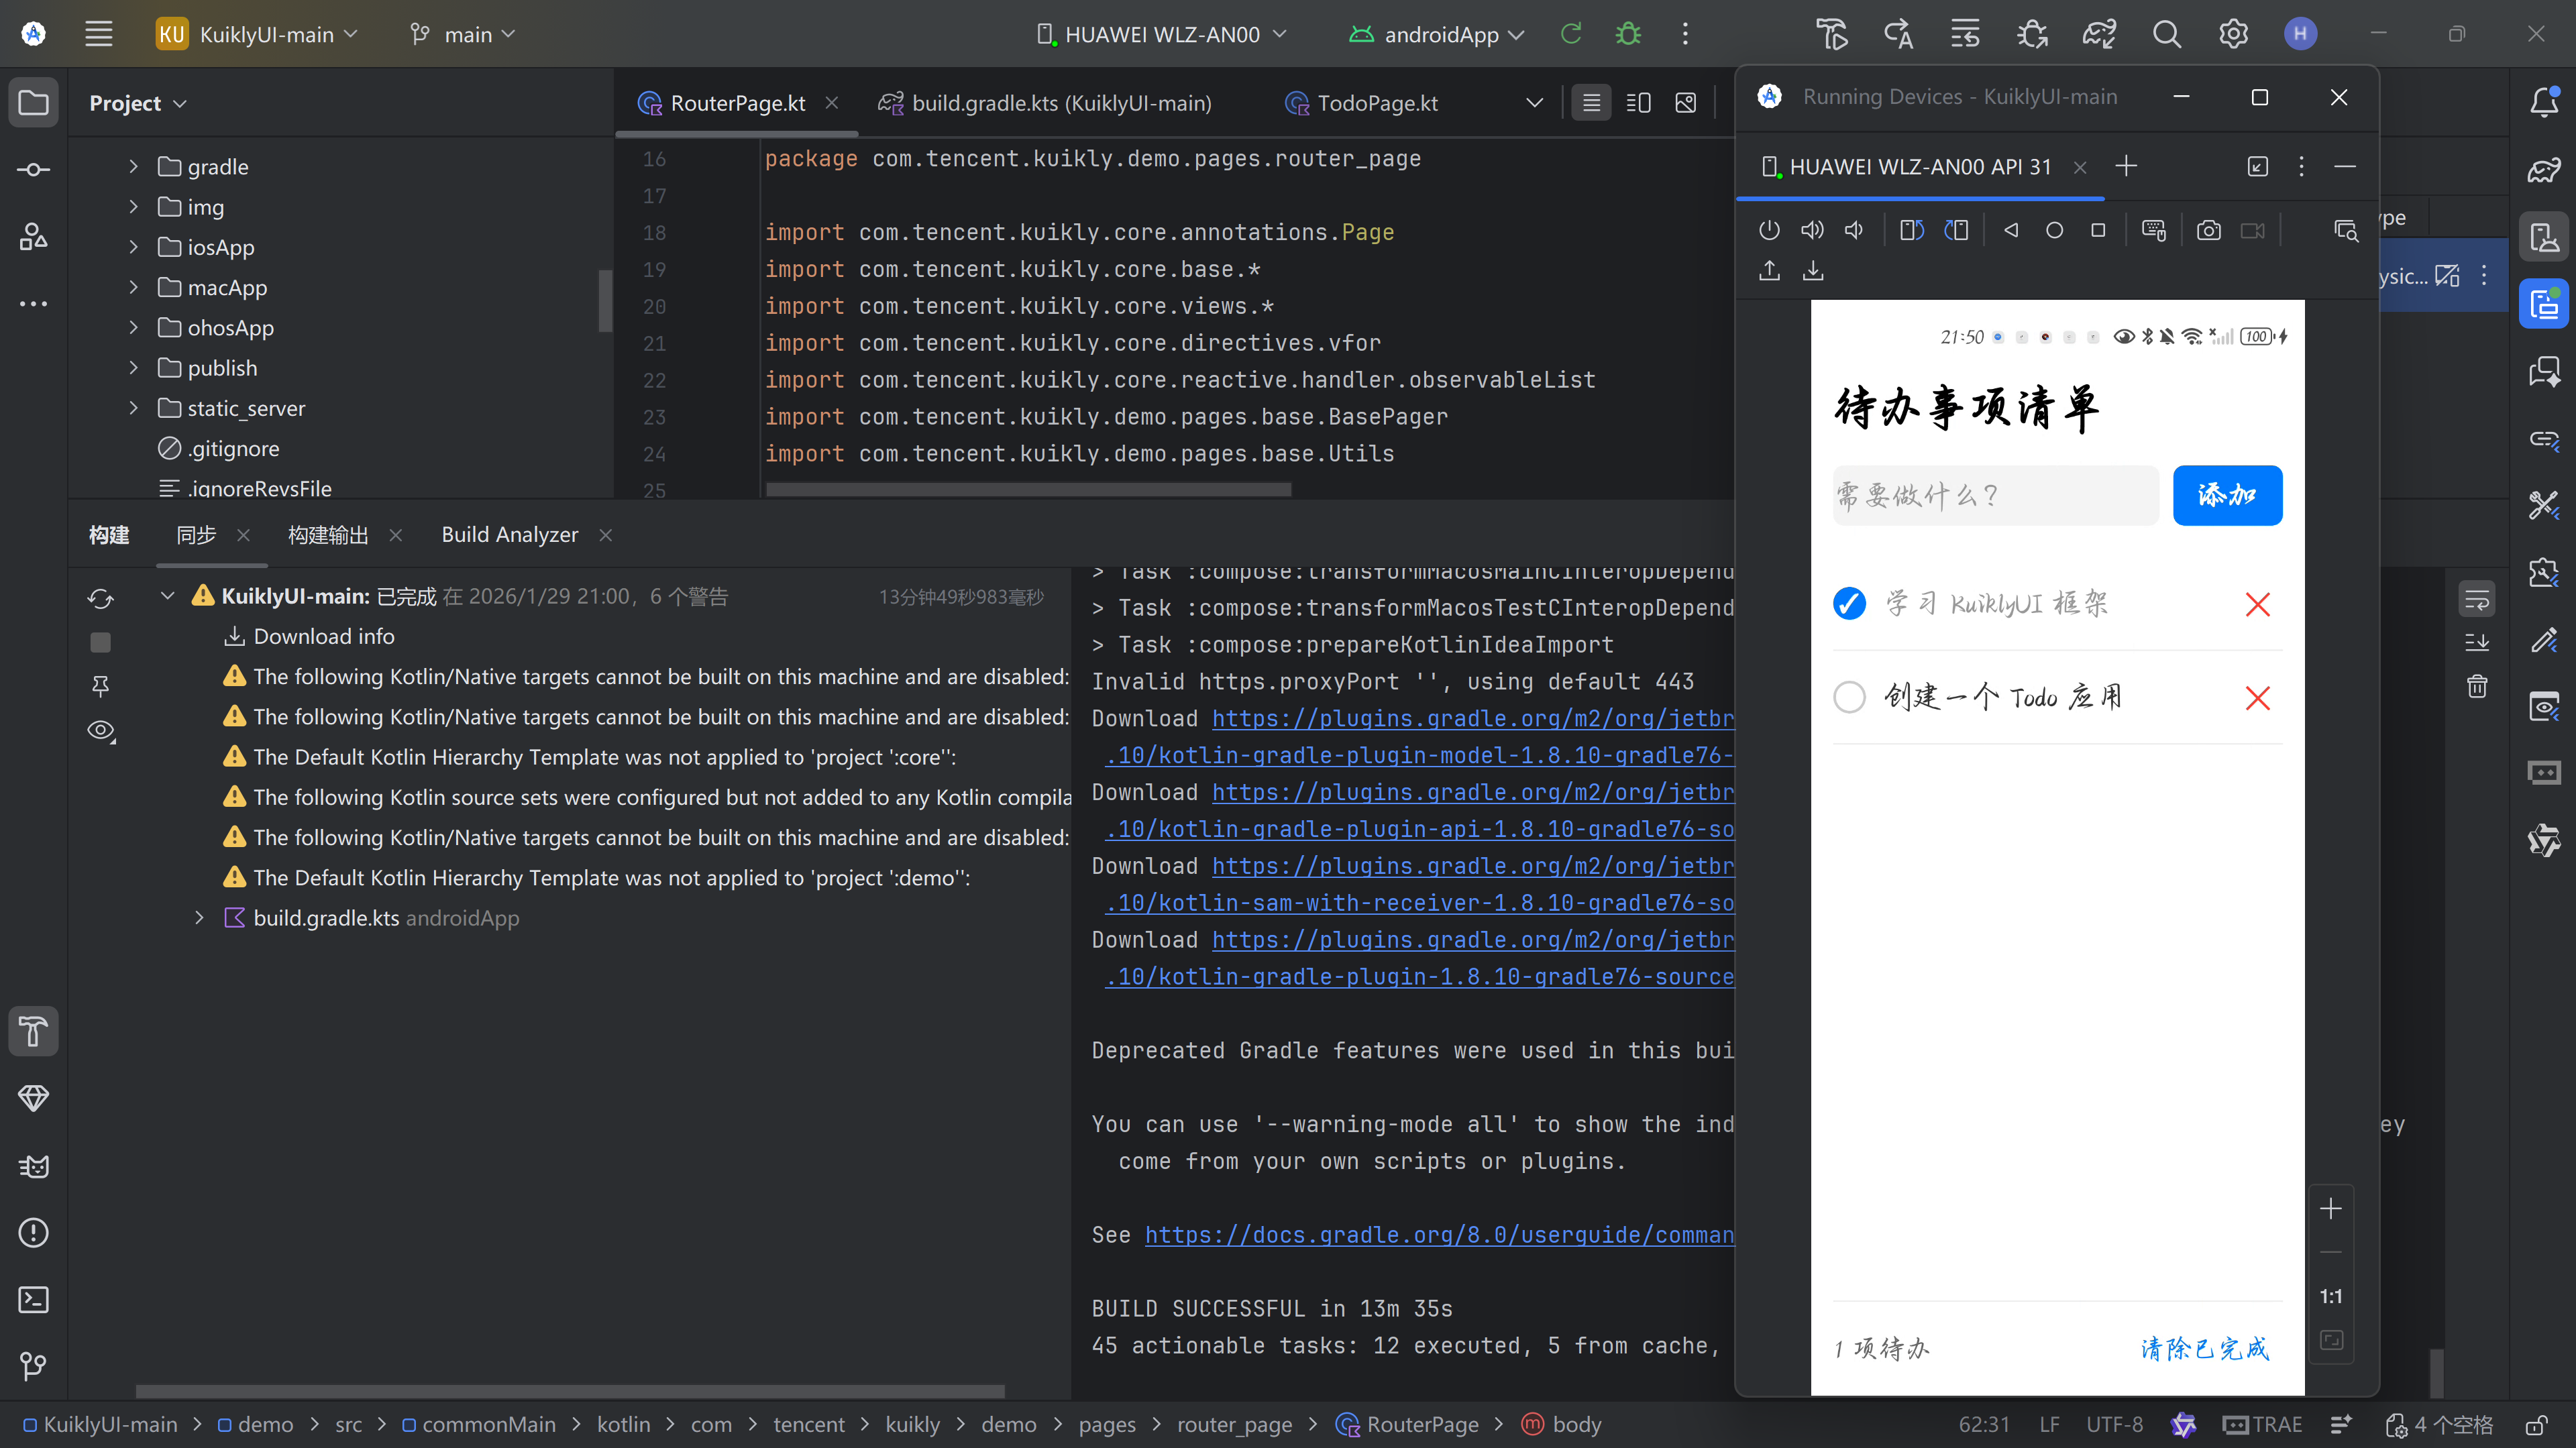Click the debug bug icon in toolbar

click(x=1628, y=34)
